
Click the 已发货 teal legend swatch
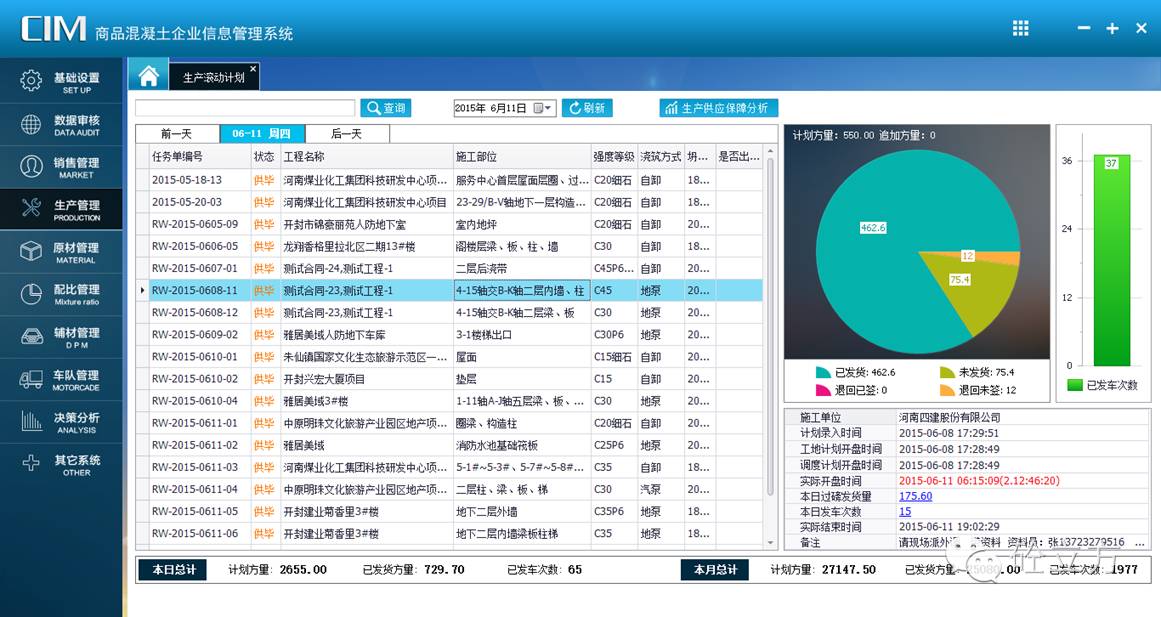(x=823, y=372)
